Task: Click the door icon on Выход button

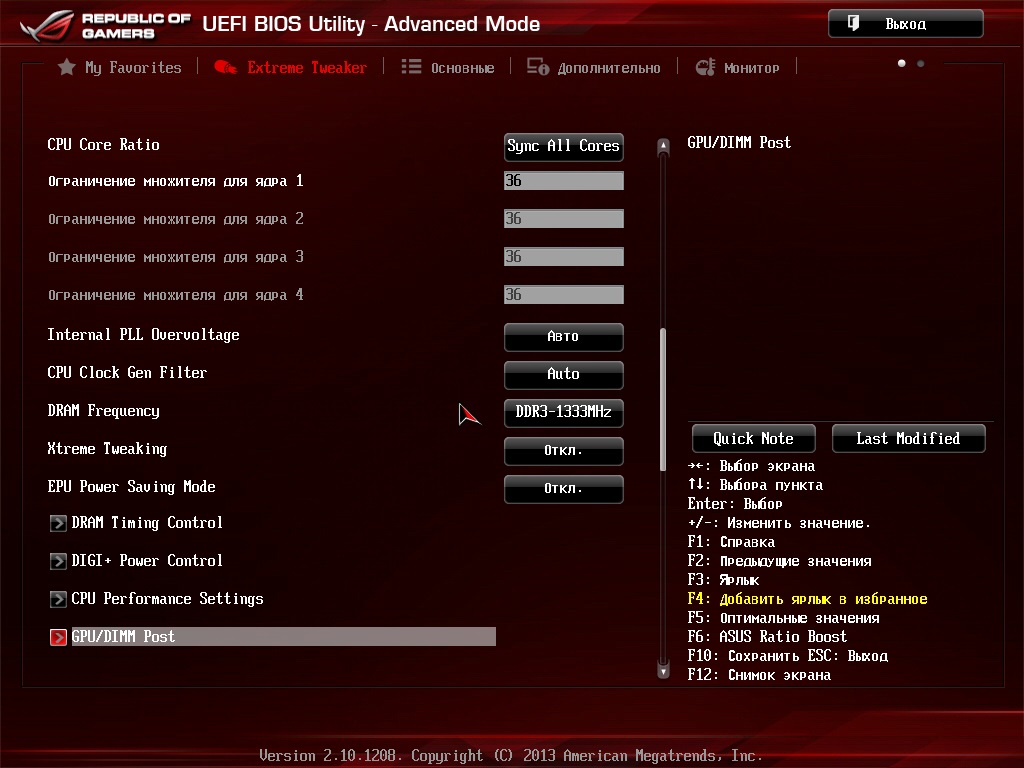Action: [853, 24]
